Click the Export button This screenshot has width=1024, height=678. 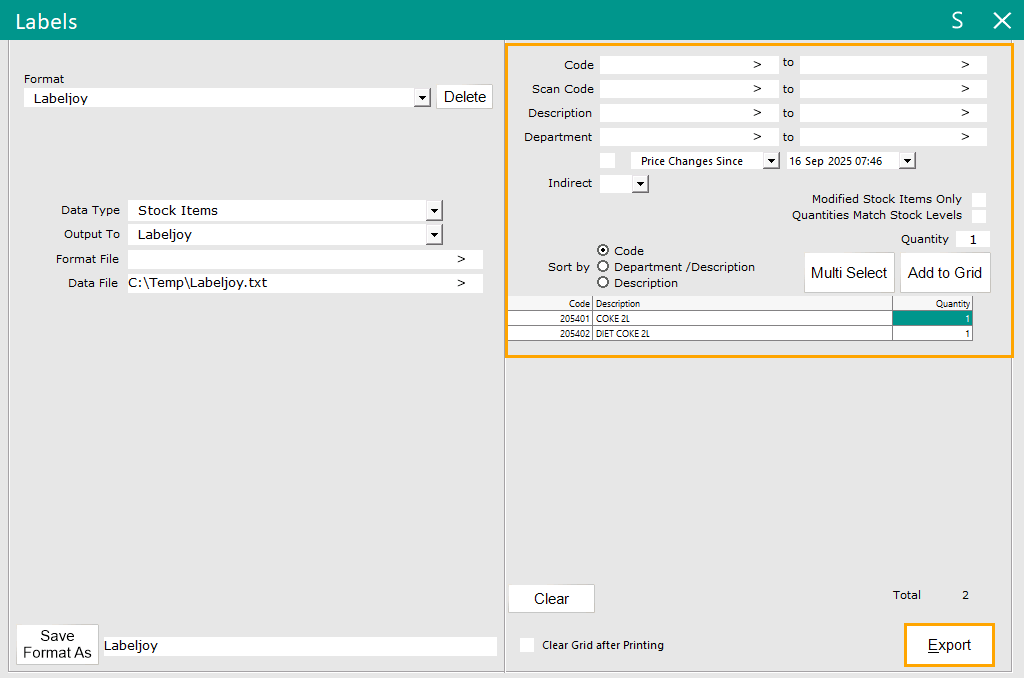(949, 645)
